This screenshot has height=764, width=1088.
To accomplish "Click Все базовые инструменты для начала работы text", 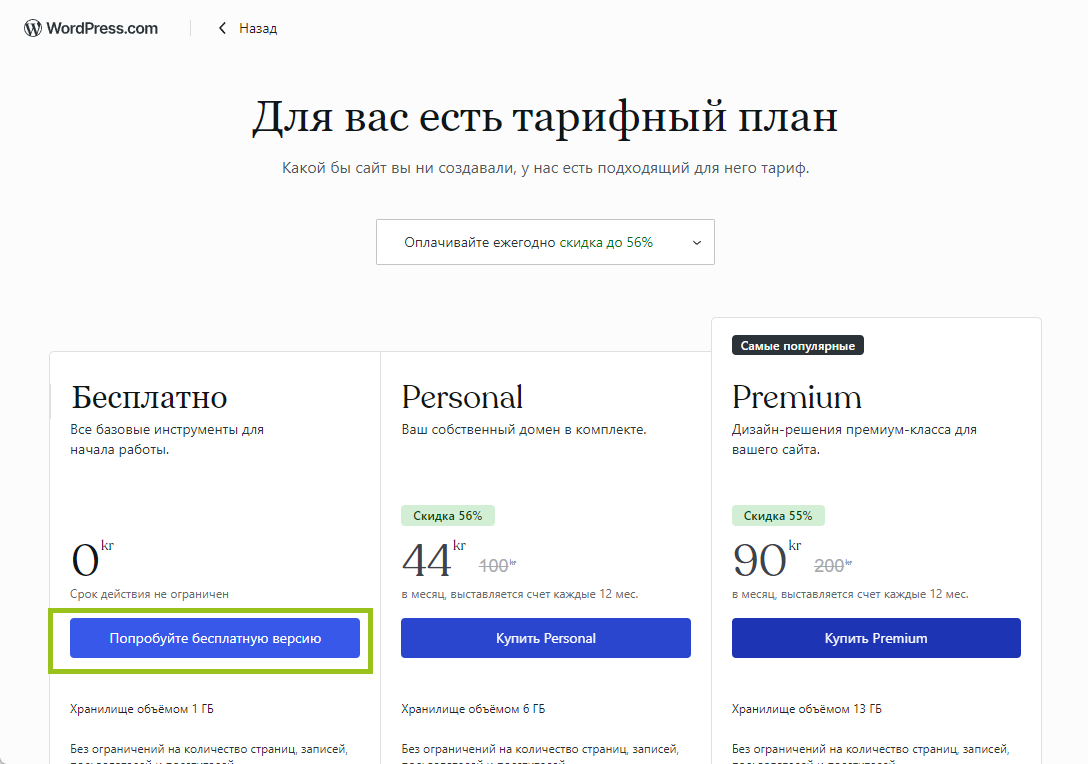I will 167,439.
